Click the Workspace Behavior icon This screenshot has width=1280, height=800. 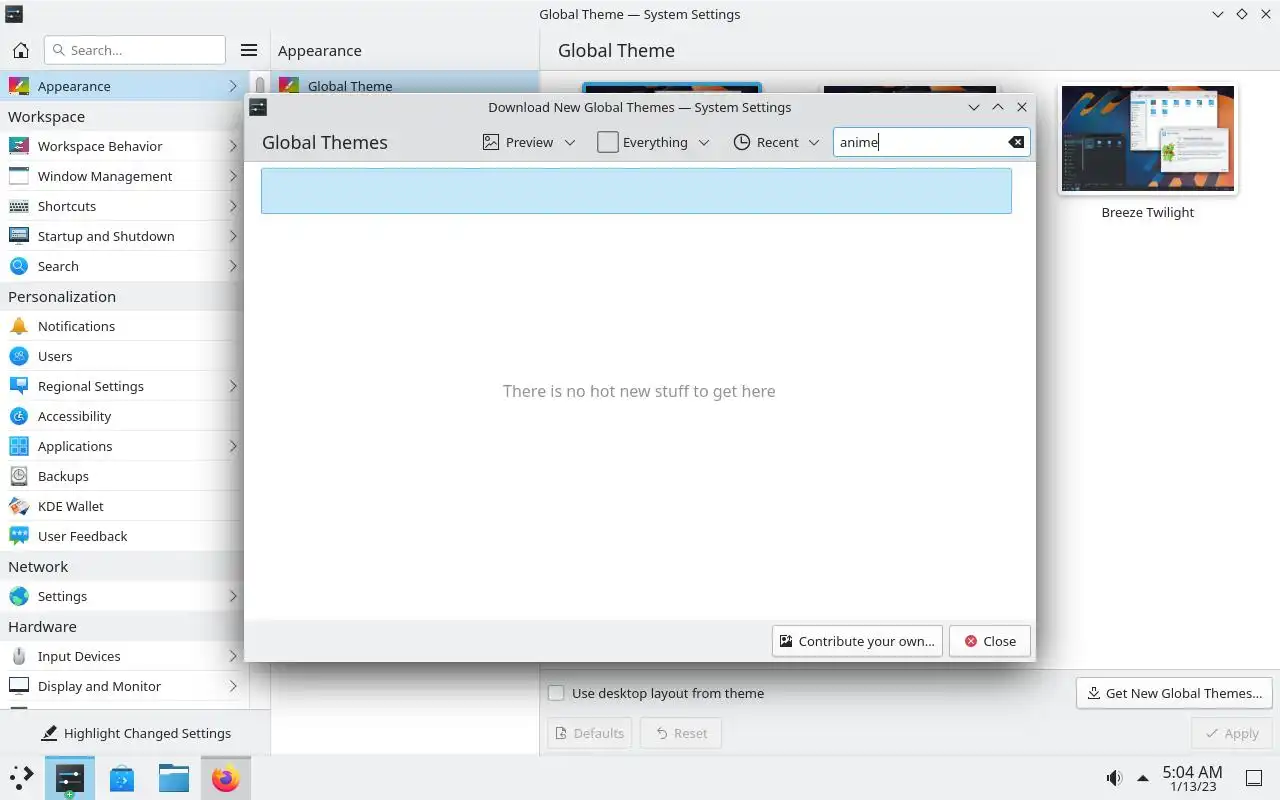(x=18, y=146)
